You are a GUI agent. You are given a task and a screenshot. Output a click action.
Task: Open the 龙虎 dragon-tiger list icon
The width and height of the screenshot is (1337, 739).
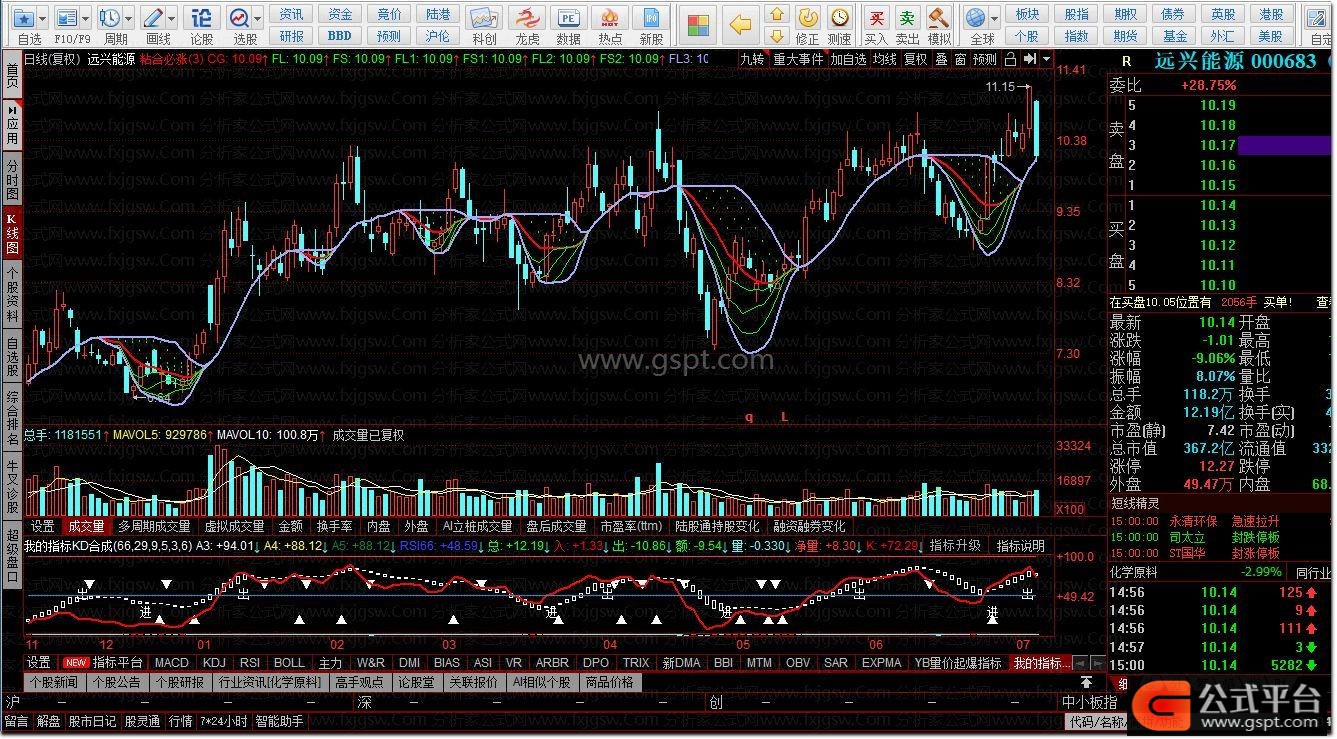526,17
